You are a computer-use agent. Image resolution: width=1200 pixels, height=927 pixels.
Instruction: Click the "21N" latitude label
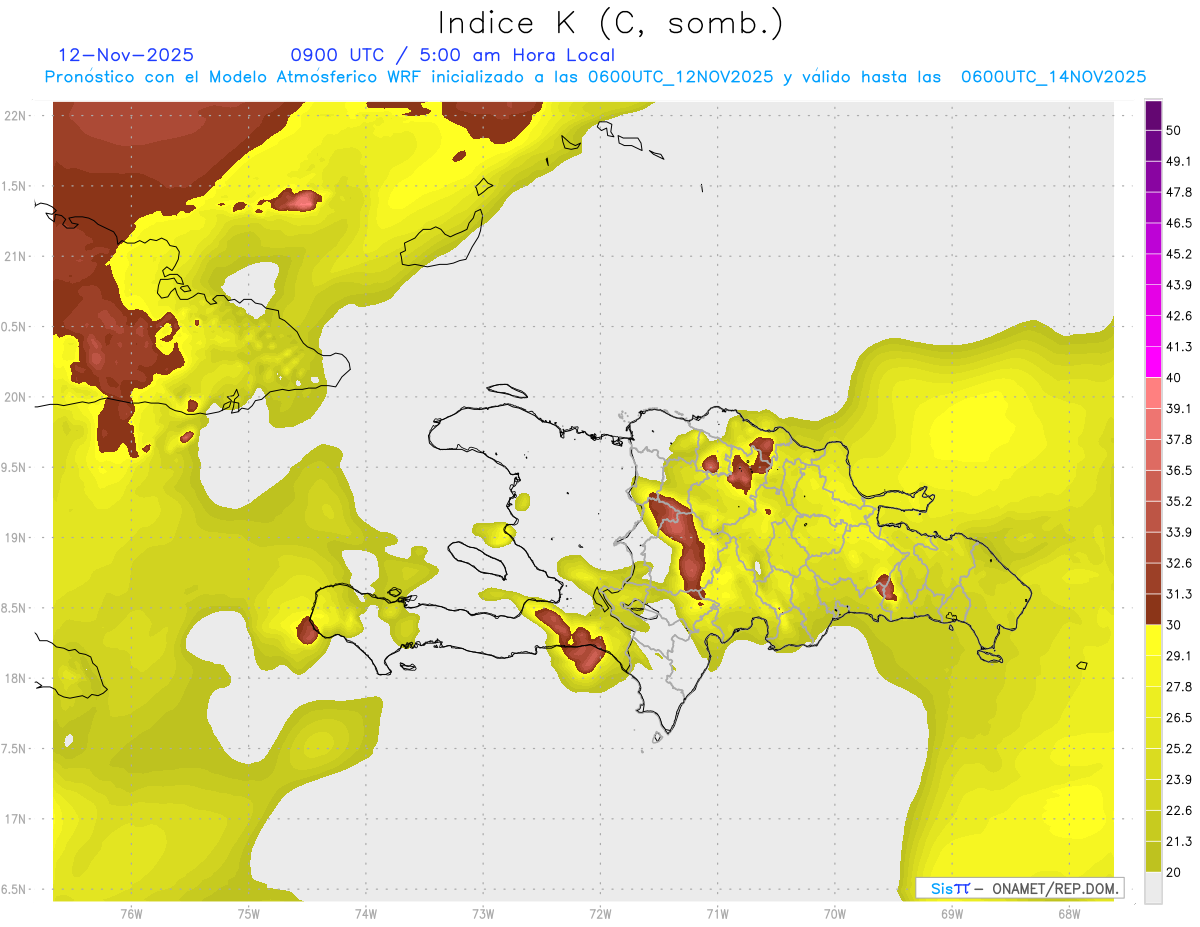(x=17, y=256)
